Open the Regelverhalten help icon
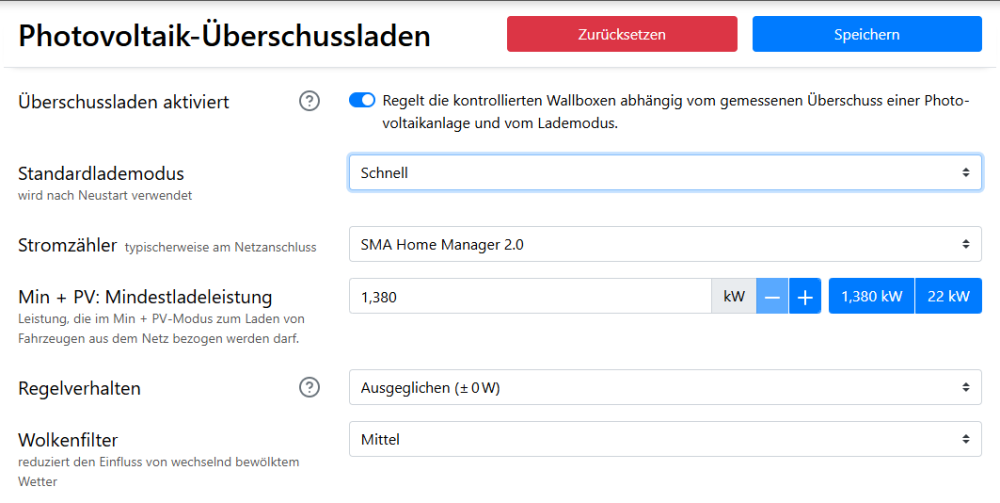The height and width of the screenshot is (503, 1000). click(x=310, y=387)
